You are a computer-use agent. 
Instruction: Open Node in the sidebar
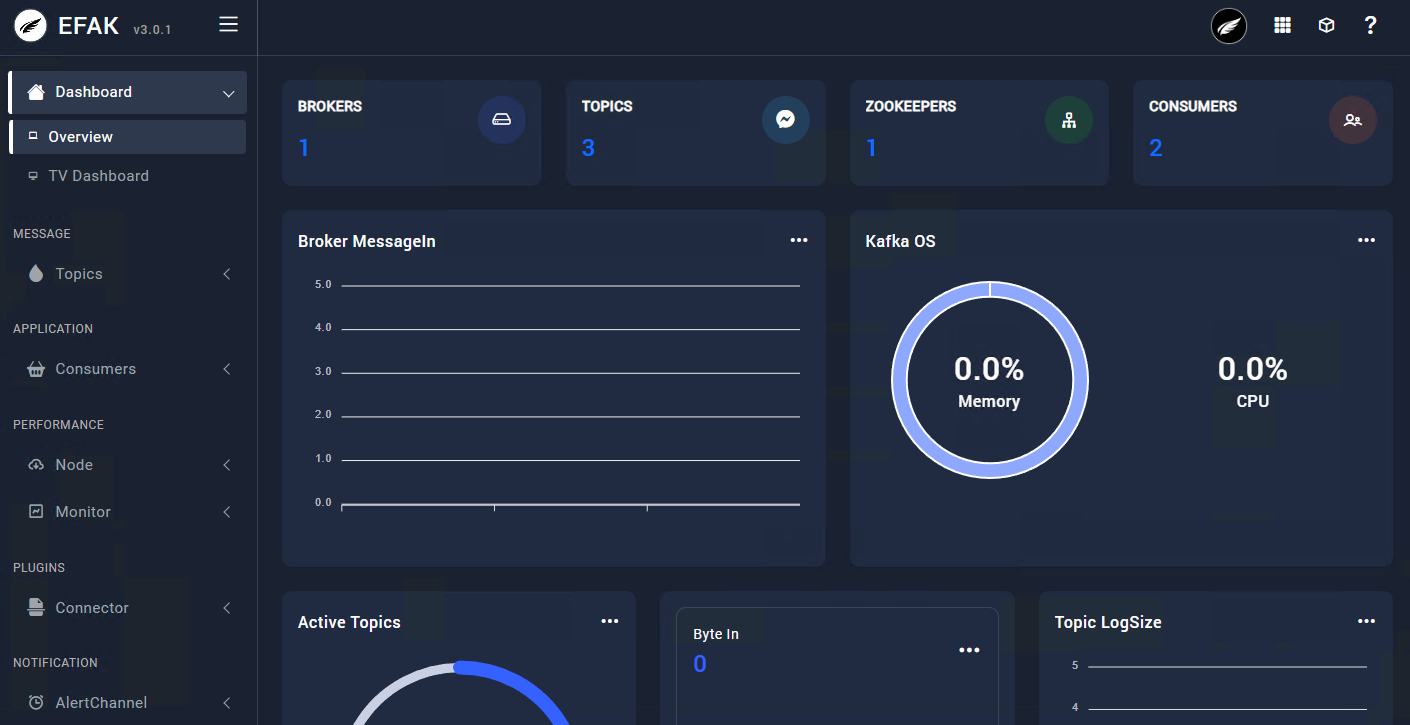(x=127, y=465)
